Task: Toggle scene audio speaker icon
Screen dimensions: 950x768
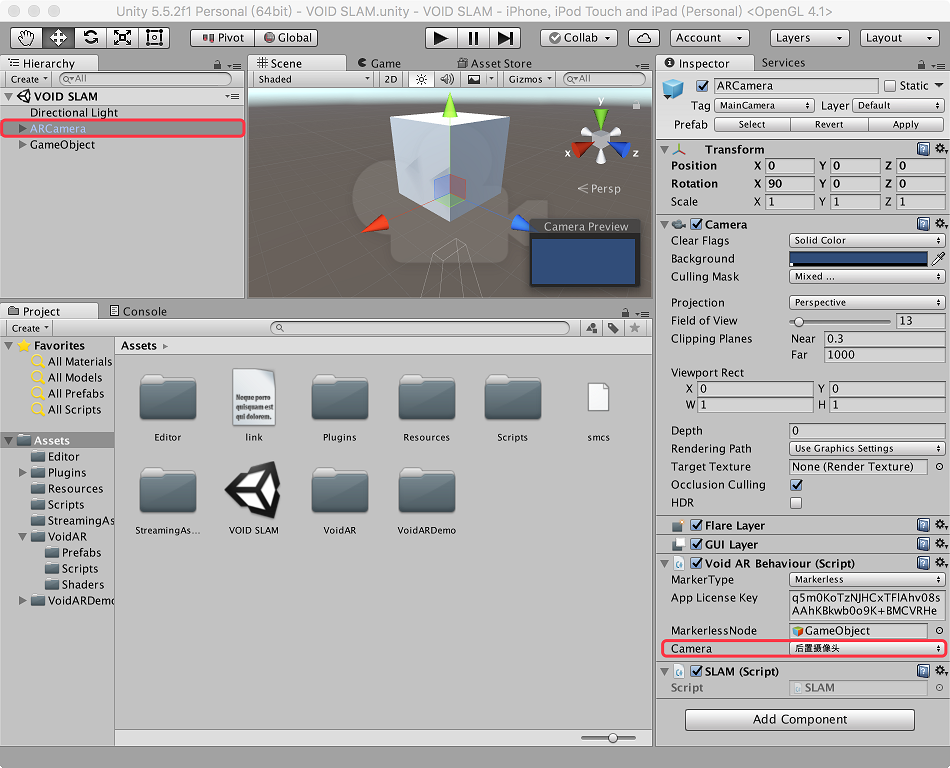Action: pos(447,79)
